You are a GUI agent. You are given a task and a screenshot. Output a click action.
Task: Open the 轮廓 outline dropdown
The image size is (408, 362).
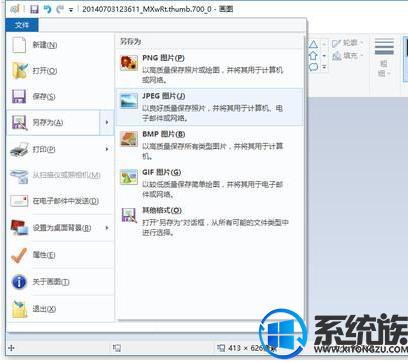(x=347, y=43)
